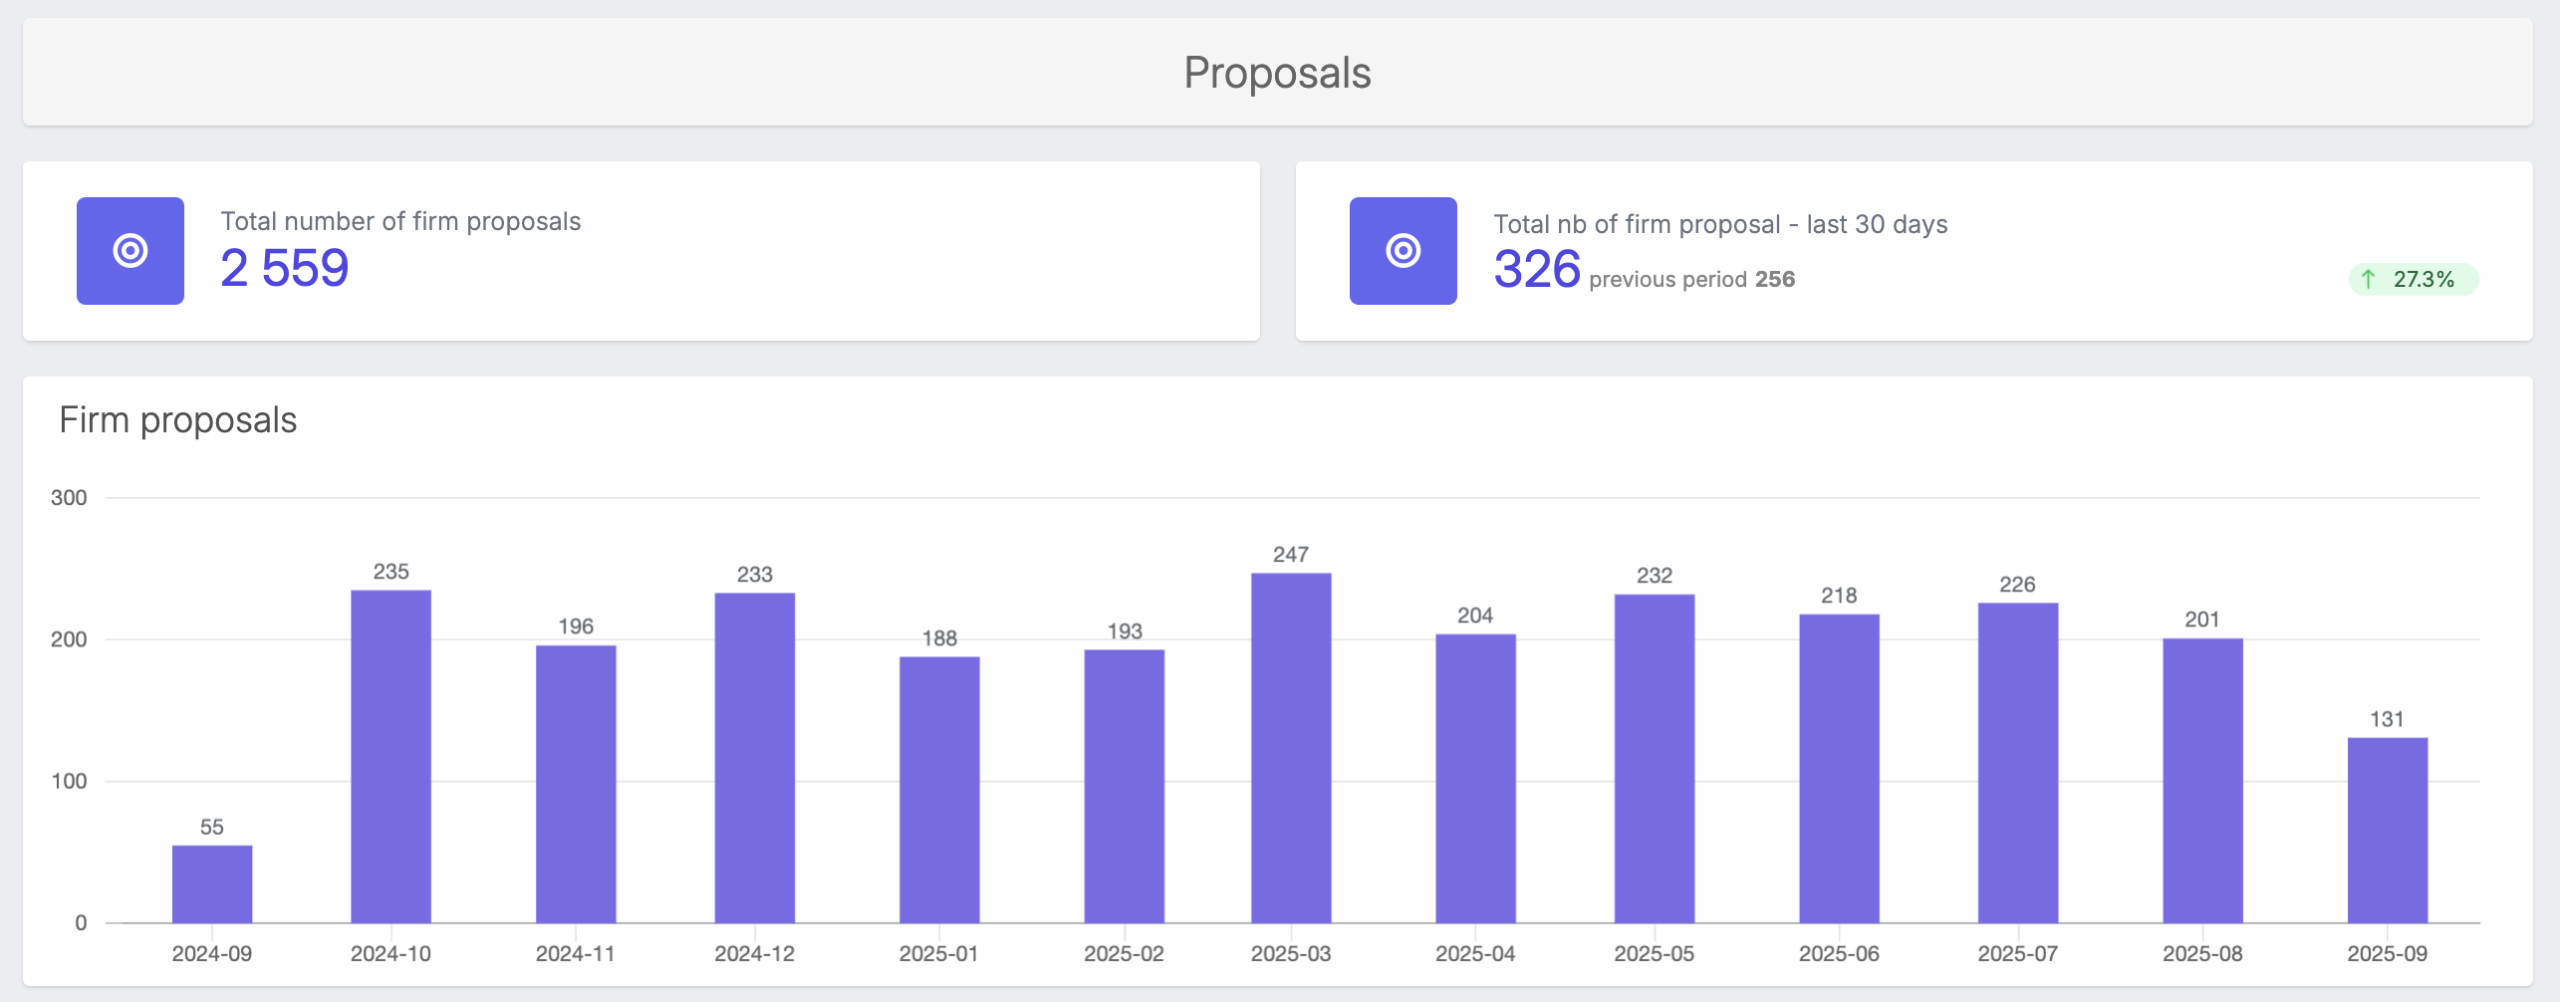Click the Proposals page title
Viewport: 2560px width, 1002px height.
tap(1277, 71)
